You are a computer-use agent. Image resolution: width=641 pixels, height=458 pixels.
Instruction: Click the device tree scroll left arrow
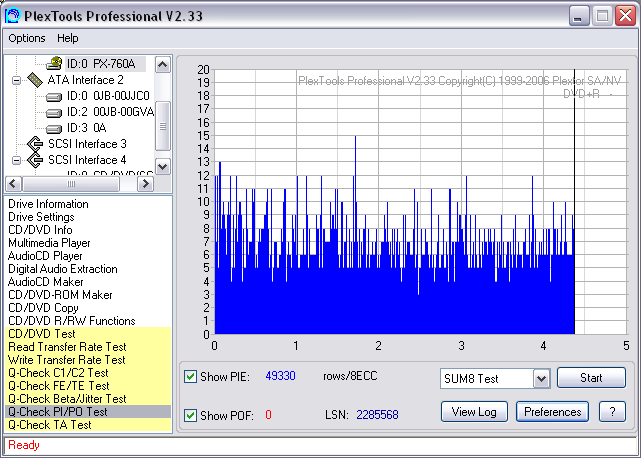pos(13,184)
